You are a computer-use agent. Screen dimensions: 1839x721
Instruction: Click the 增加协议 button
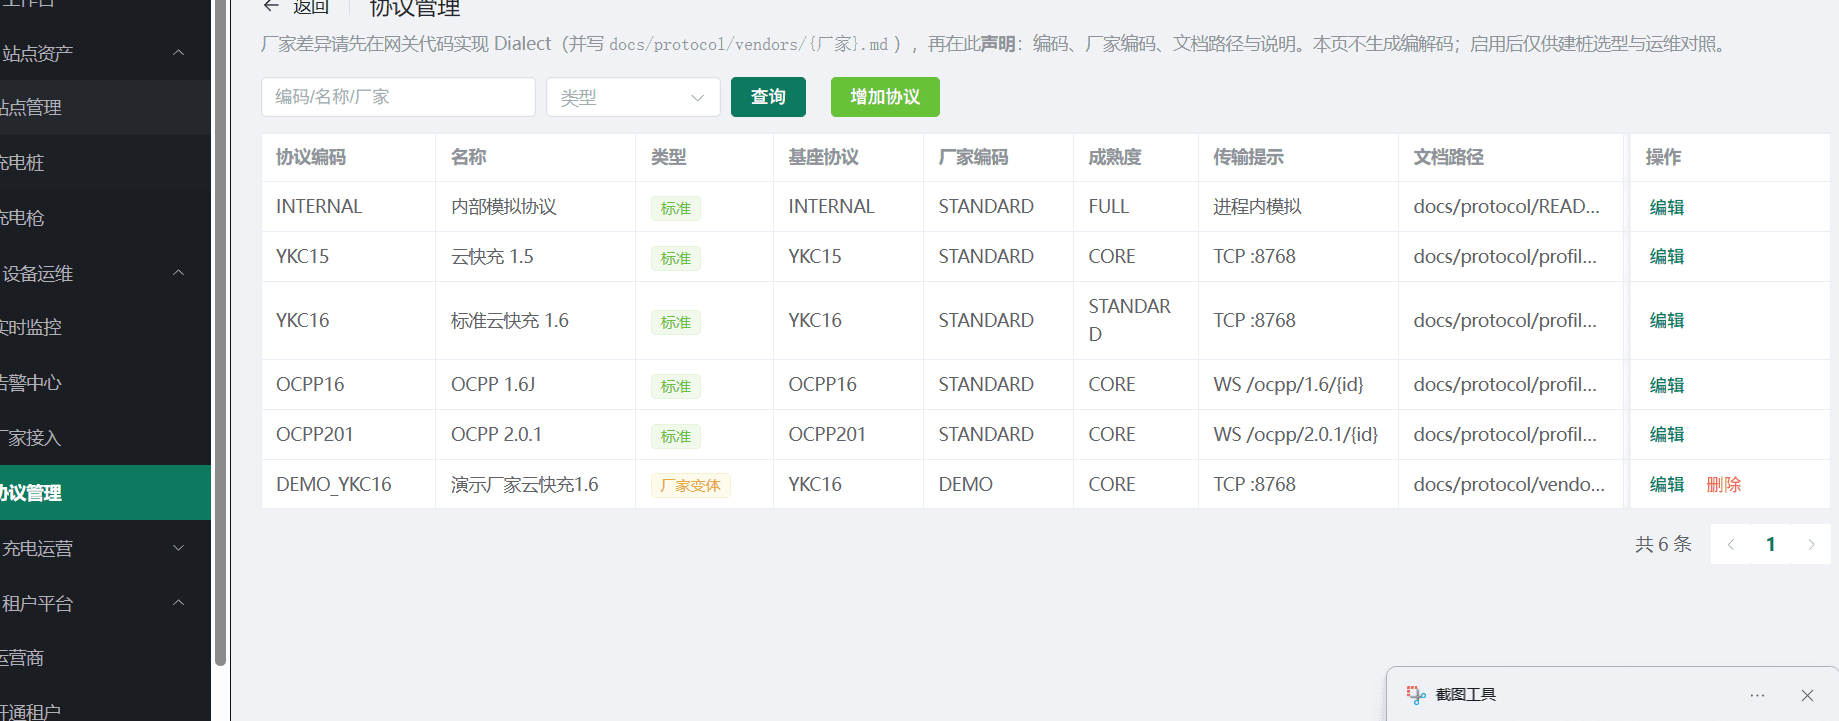885,97
